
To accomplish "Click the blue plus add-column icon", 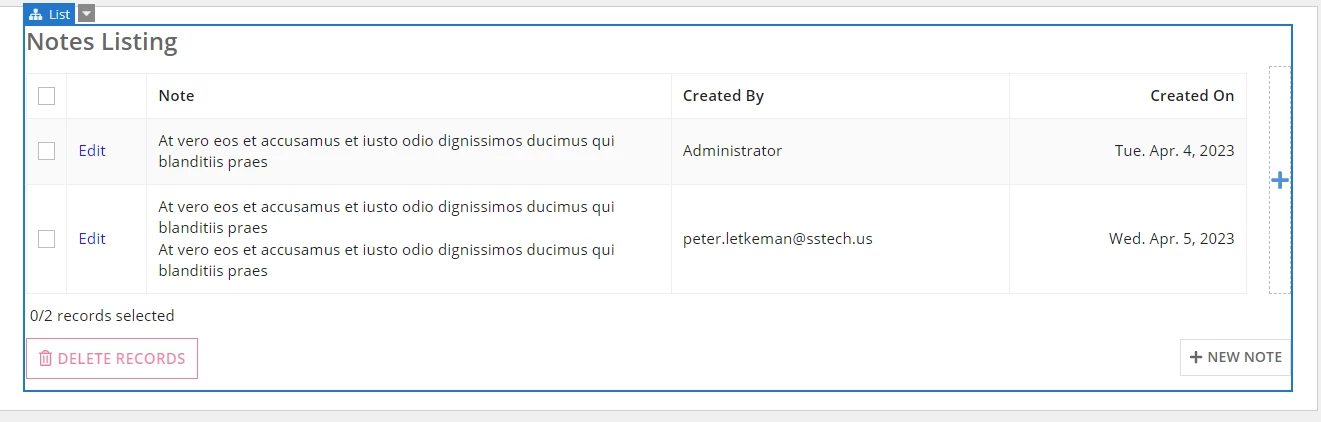I will (1280, 180).
